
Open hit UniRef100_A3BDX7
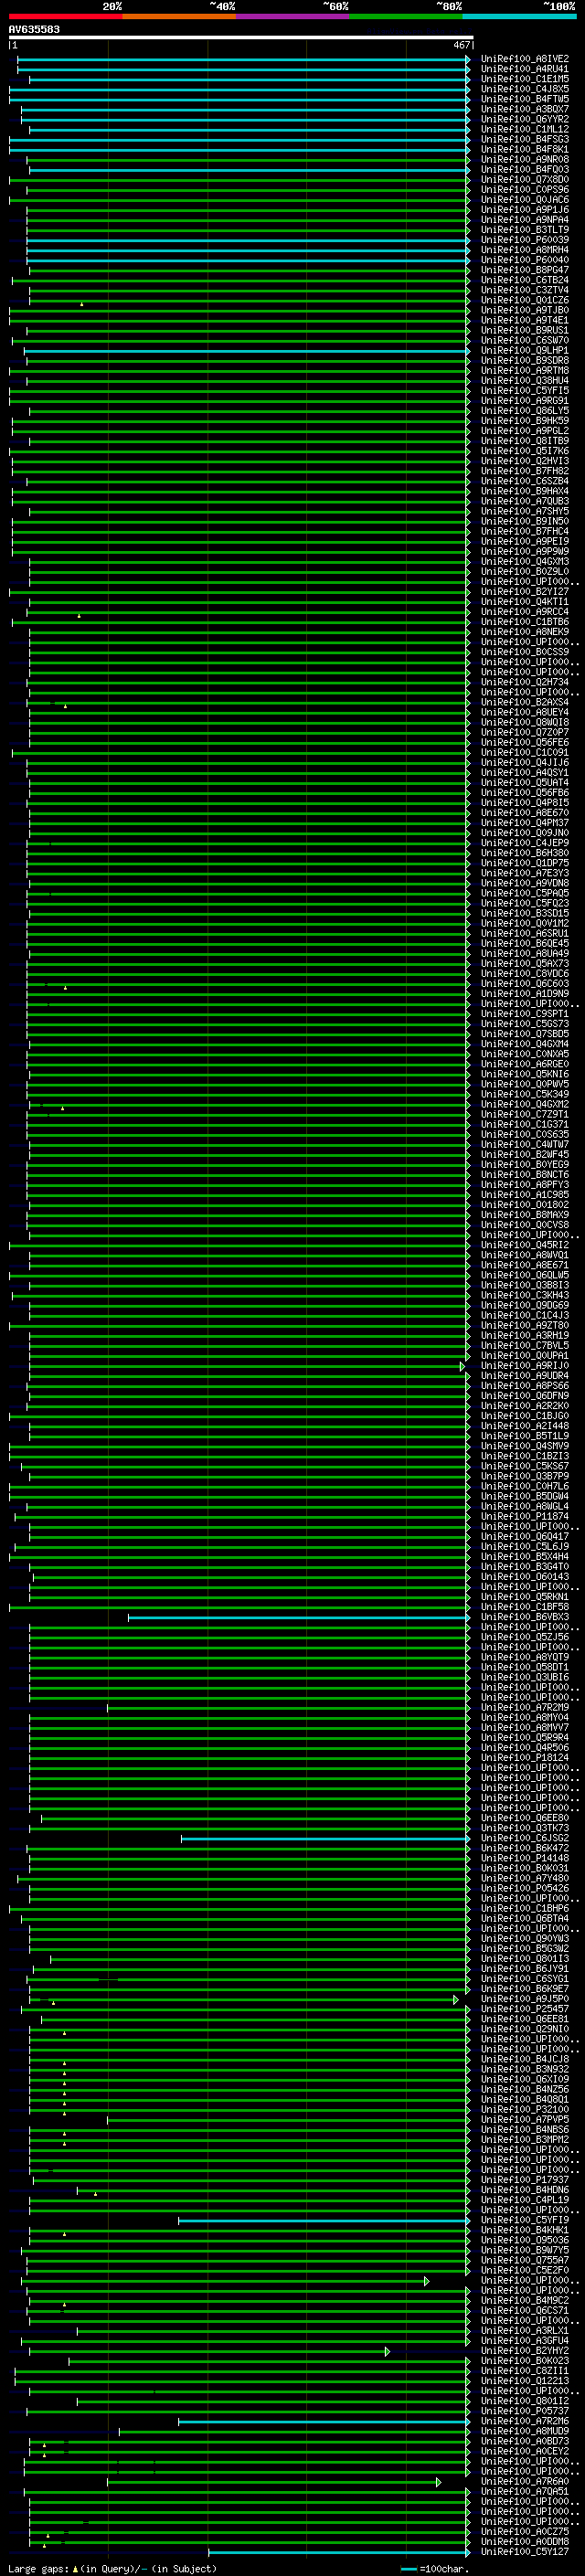525,109
